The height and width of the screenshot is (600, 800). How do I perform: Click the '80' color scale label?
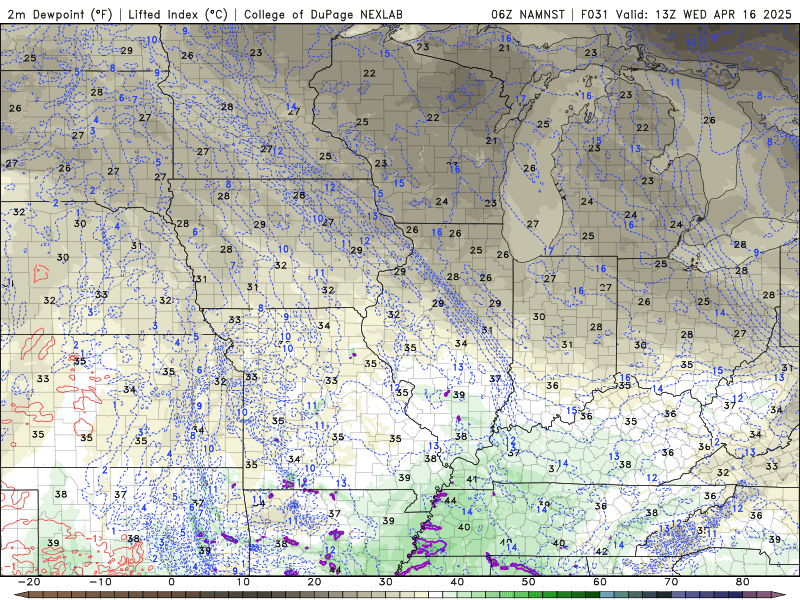pyautogui.click(x=743, y=582)
